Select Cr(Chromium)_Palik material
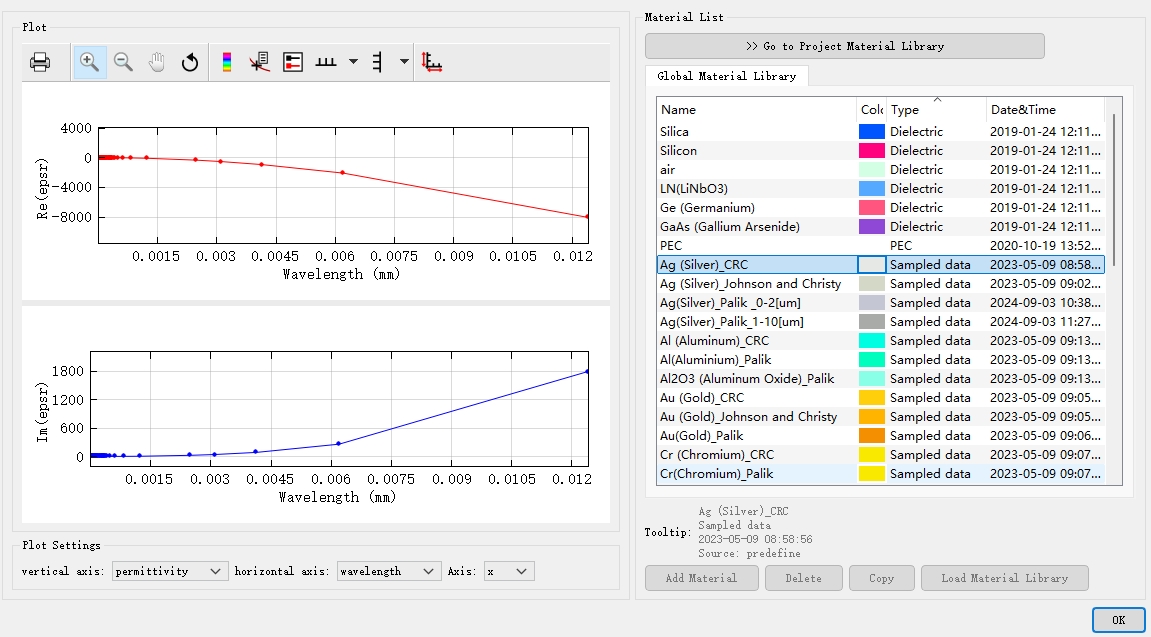Screen dimensions: 1151x637 880,474
